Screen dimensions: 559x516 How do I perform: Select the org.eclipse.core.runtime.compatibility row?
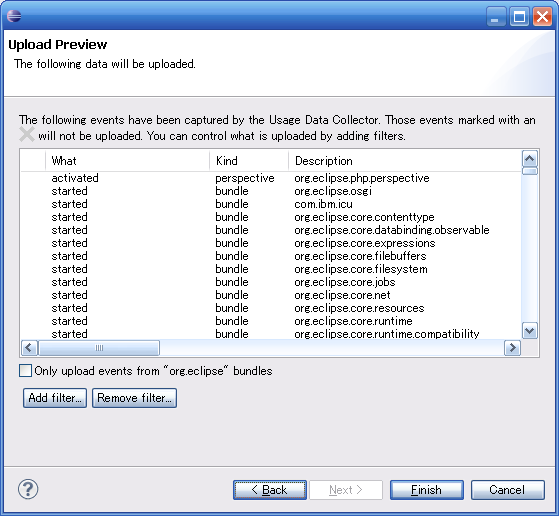pos(271,334)
